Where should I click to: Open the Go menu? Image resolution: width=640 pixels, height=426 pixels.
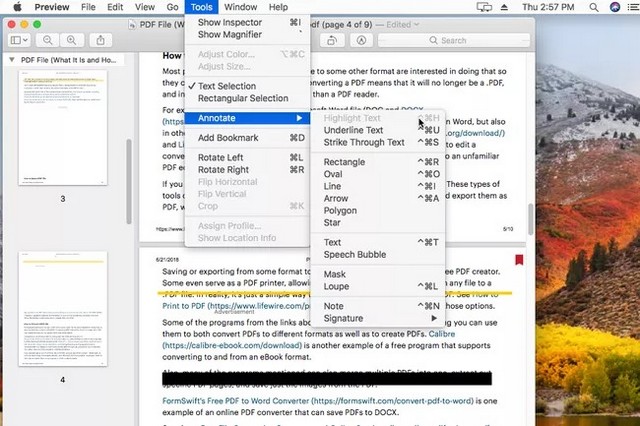[172, 7]
